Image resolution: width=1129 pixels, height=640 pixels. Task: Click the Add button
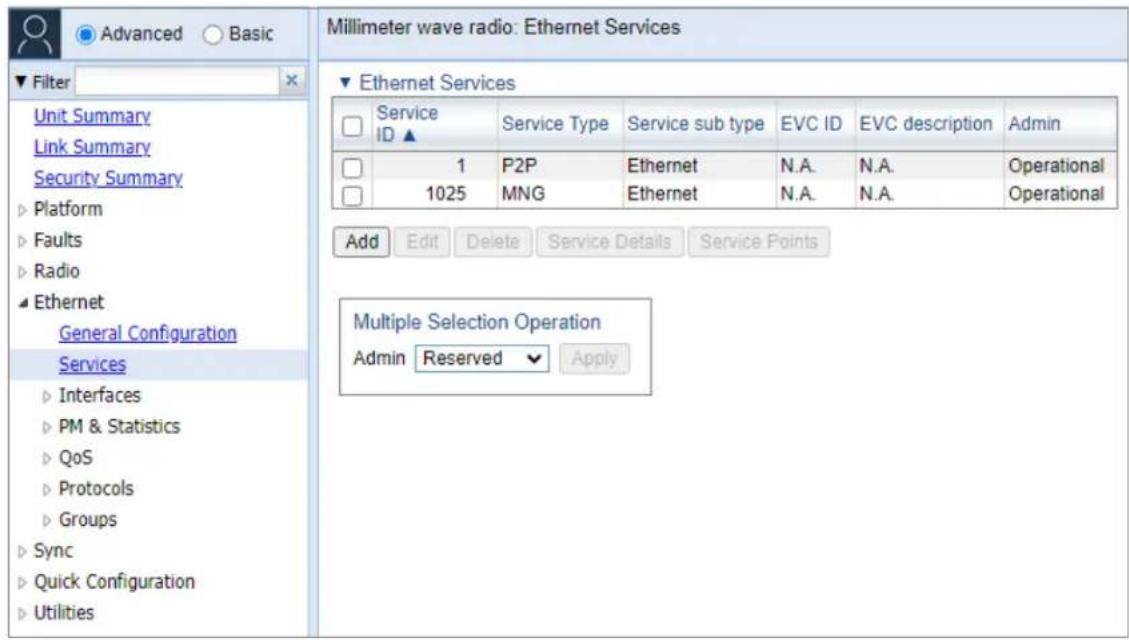pos(361,242)
